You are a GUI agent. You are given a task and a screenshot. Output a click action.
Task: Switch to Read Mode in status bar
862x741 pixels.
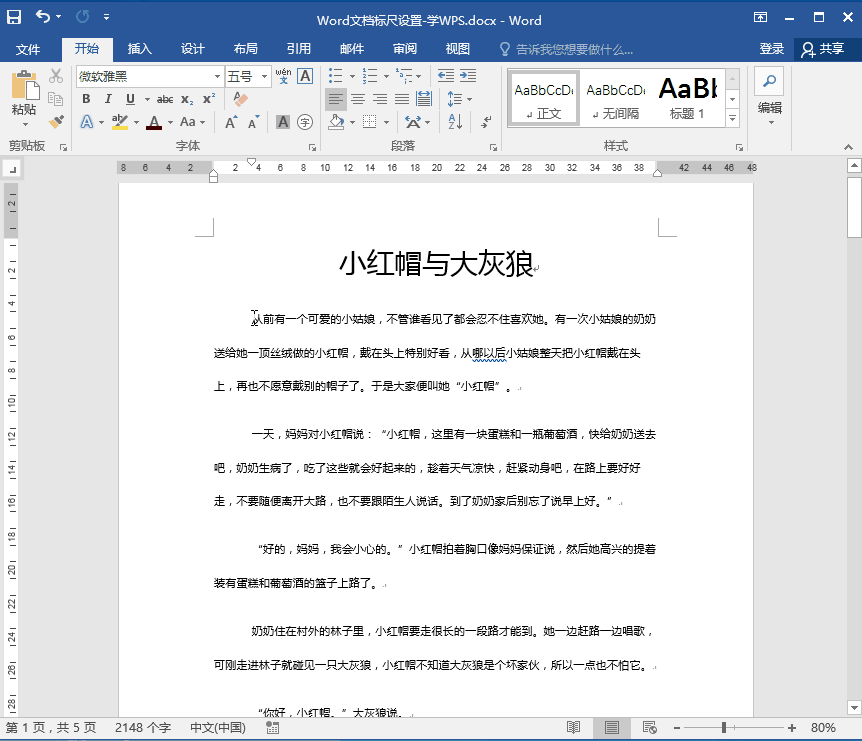(575, 727)
